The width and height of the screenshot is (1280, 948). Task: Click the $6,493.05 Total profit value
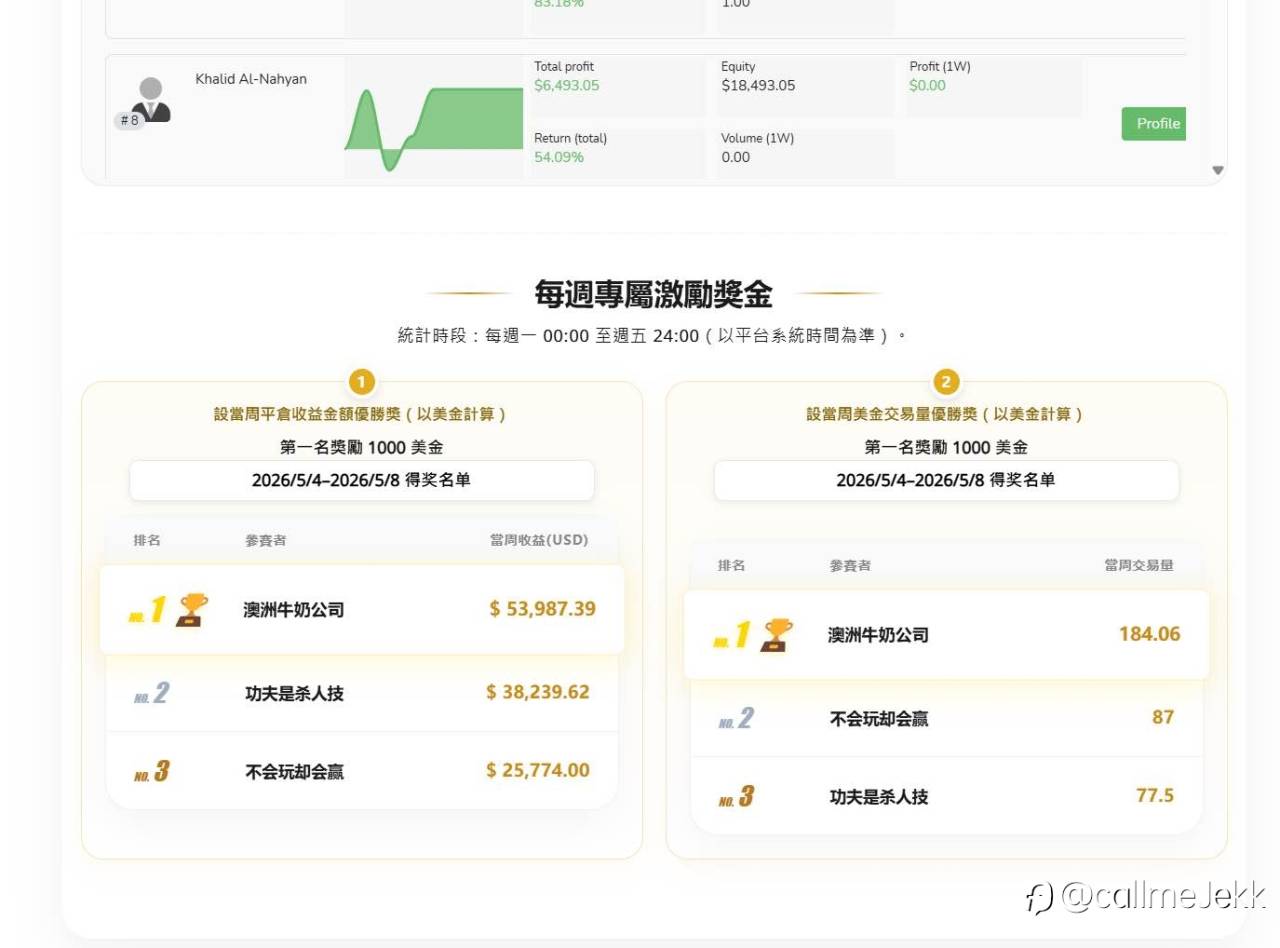567,85
